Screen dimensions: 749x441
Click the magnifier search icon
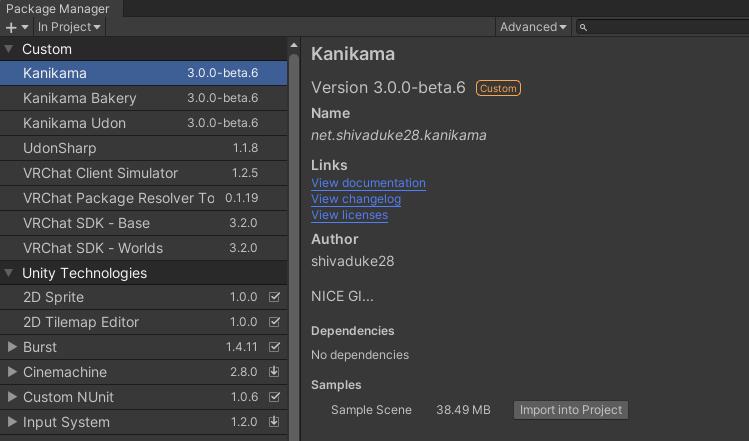click(583, 28)
